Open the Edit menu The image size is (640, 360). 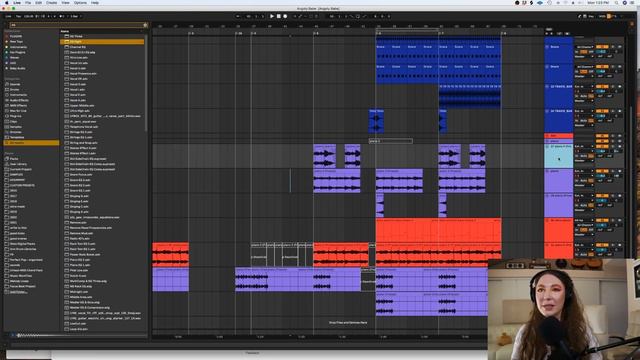click(38, 3)
